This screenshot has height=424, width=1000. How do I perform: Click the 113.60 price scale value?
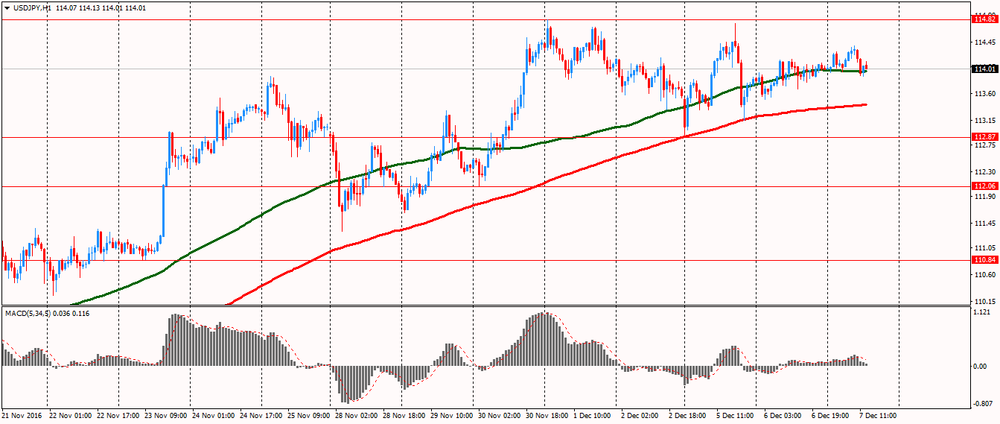coord(983,94)
